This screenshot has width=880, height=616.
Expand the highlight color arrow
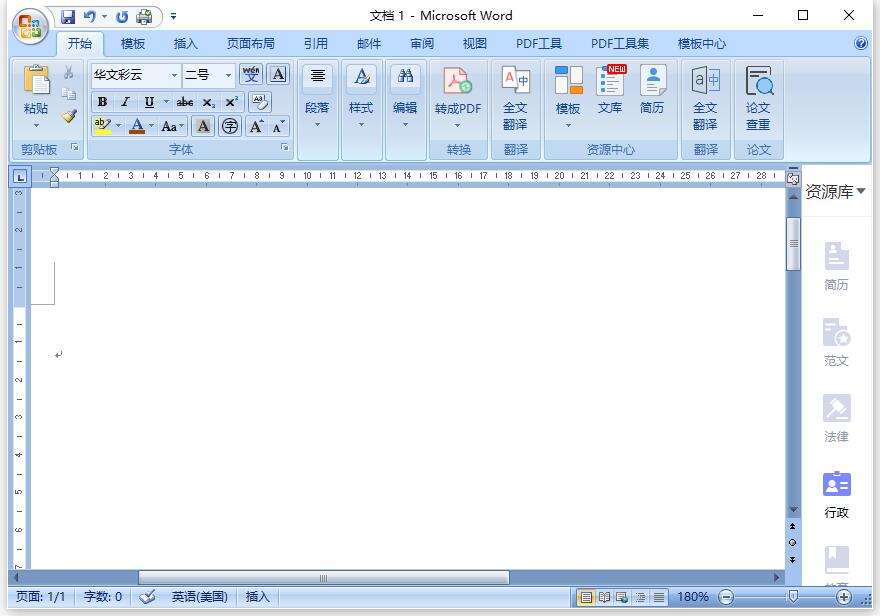click(118, 126)
